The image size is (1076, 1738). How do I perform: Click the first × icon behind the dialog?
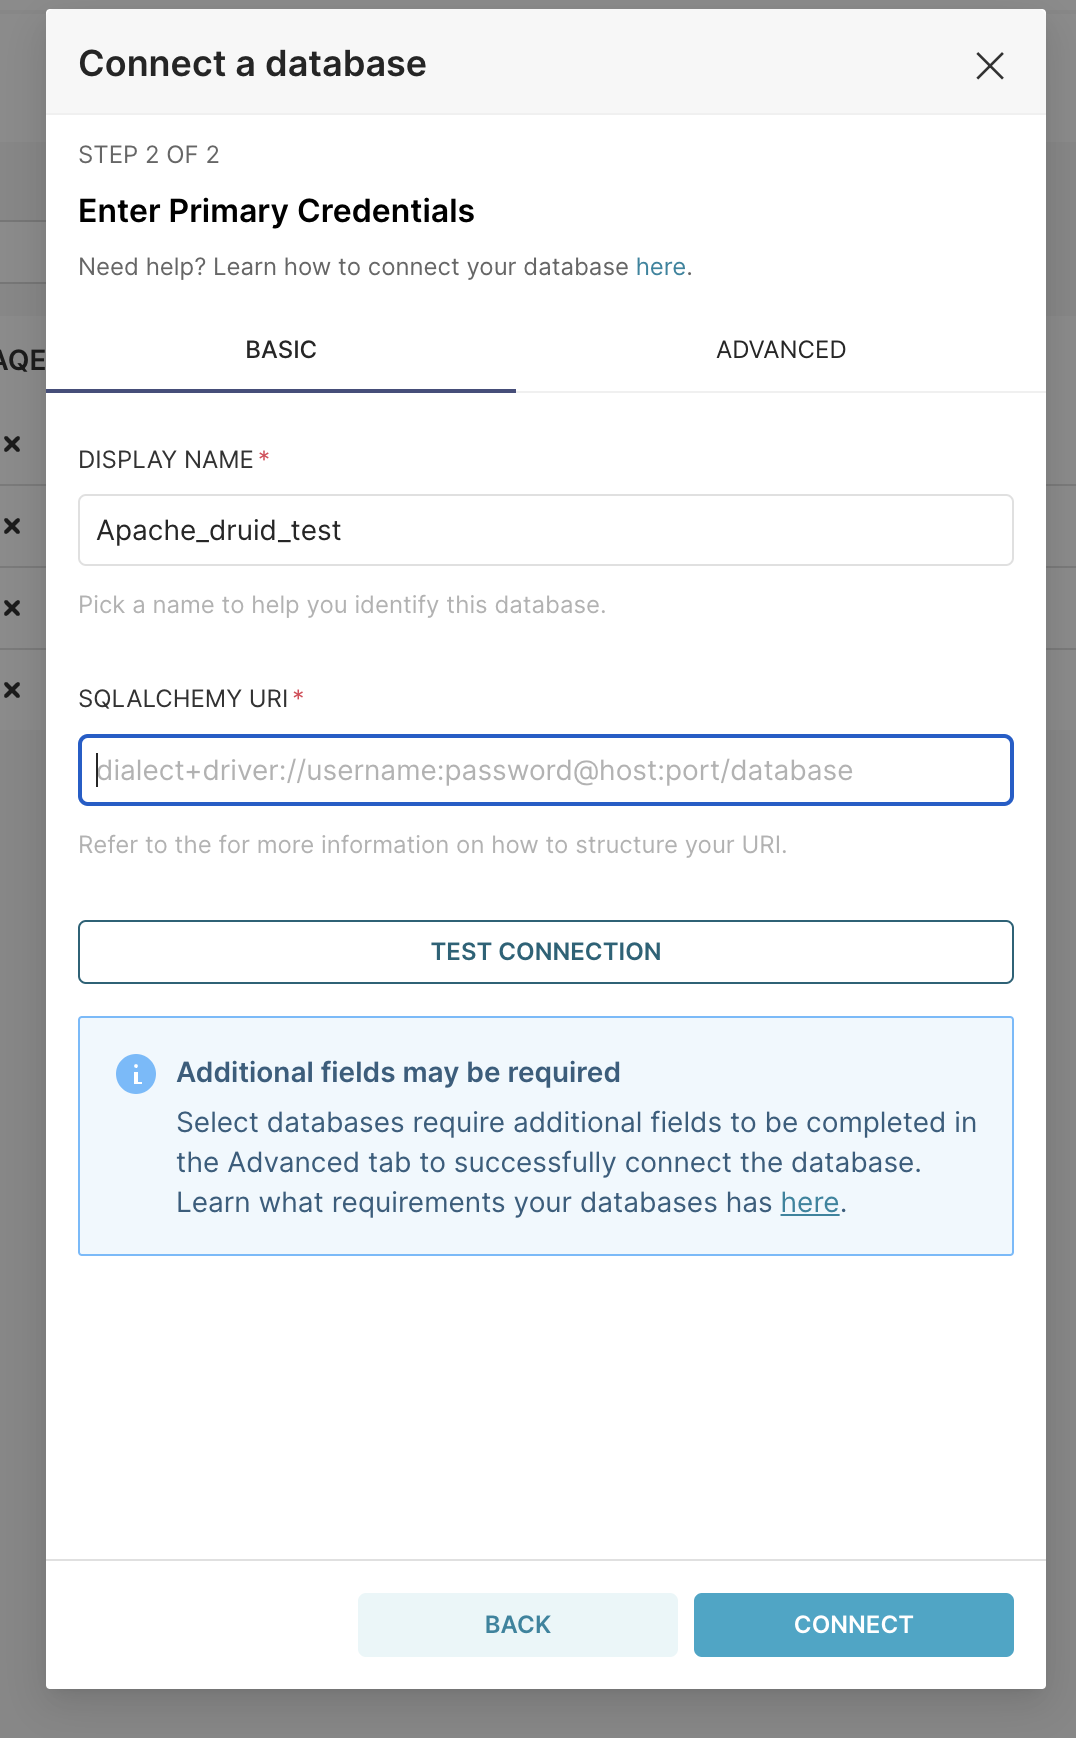pos(12,444)
